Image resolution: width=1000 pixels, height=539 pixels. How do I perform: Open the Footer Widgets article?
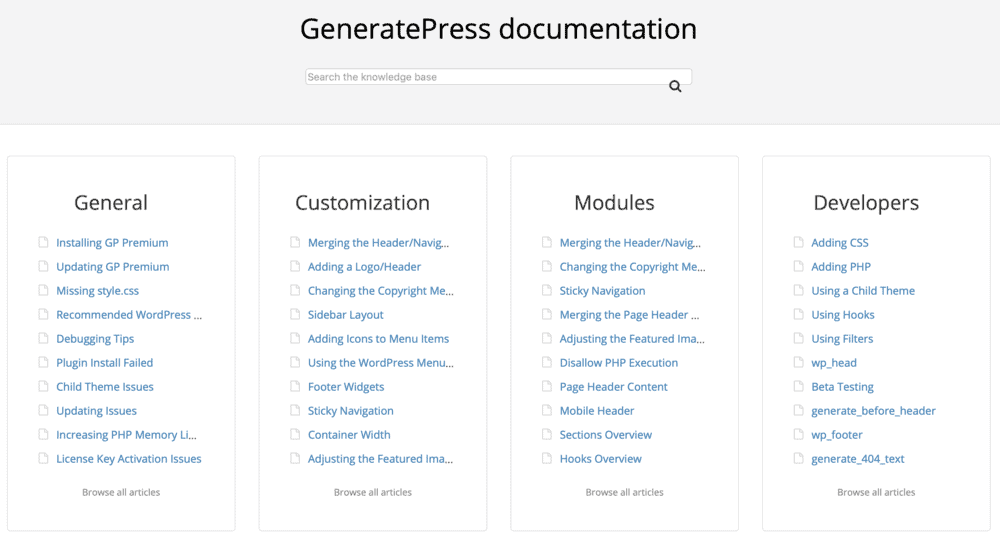click(x=346, y=387)
